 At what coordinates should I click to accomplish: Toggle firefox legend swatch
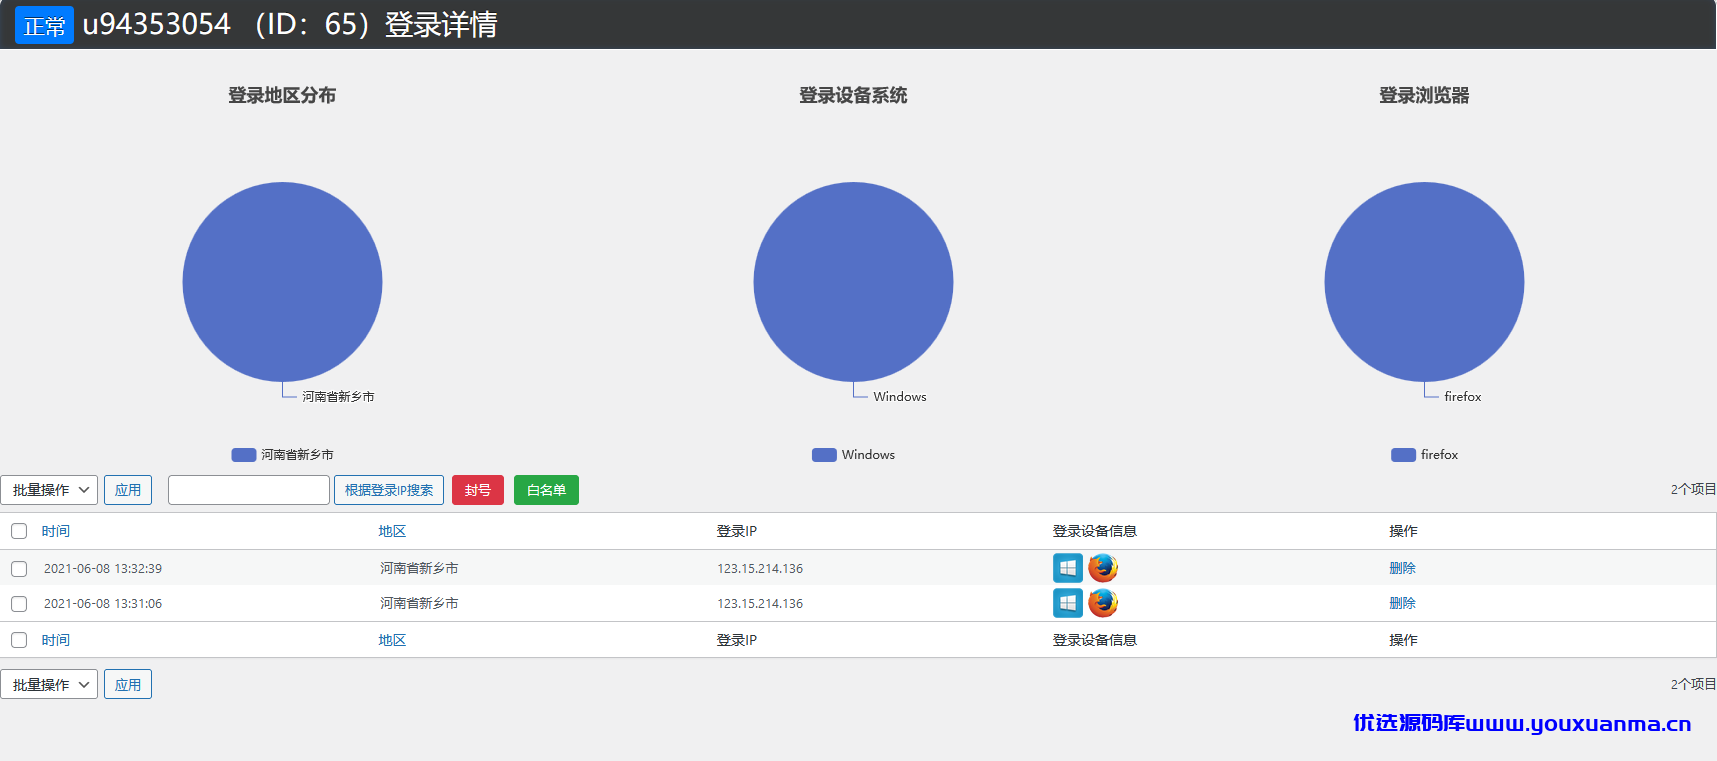click(1403, 454)
